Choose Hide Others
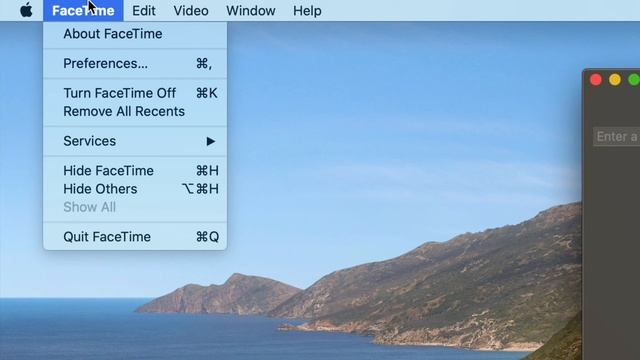Screen dimensions: 640x360 (135, 189)
